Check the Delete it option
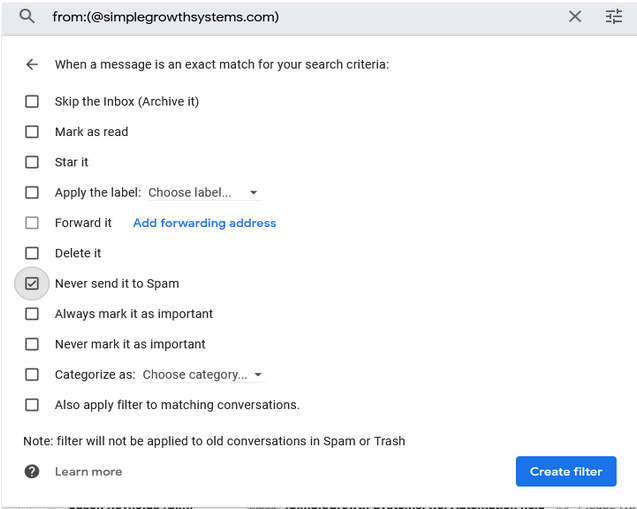637x509 pixels. [x=32, y=253]
